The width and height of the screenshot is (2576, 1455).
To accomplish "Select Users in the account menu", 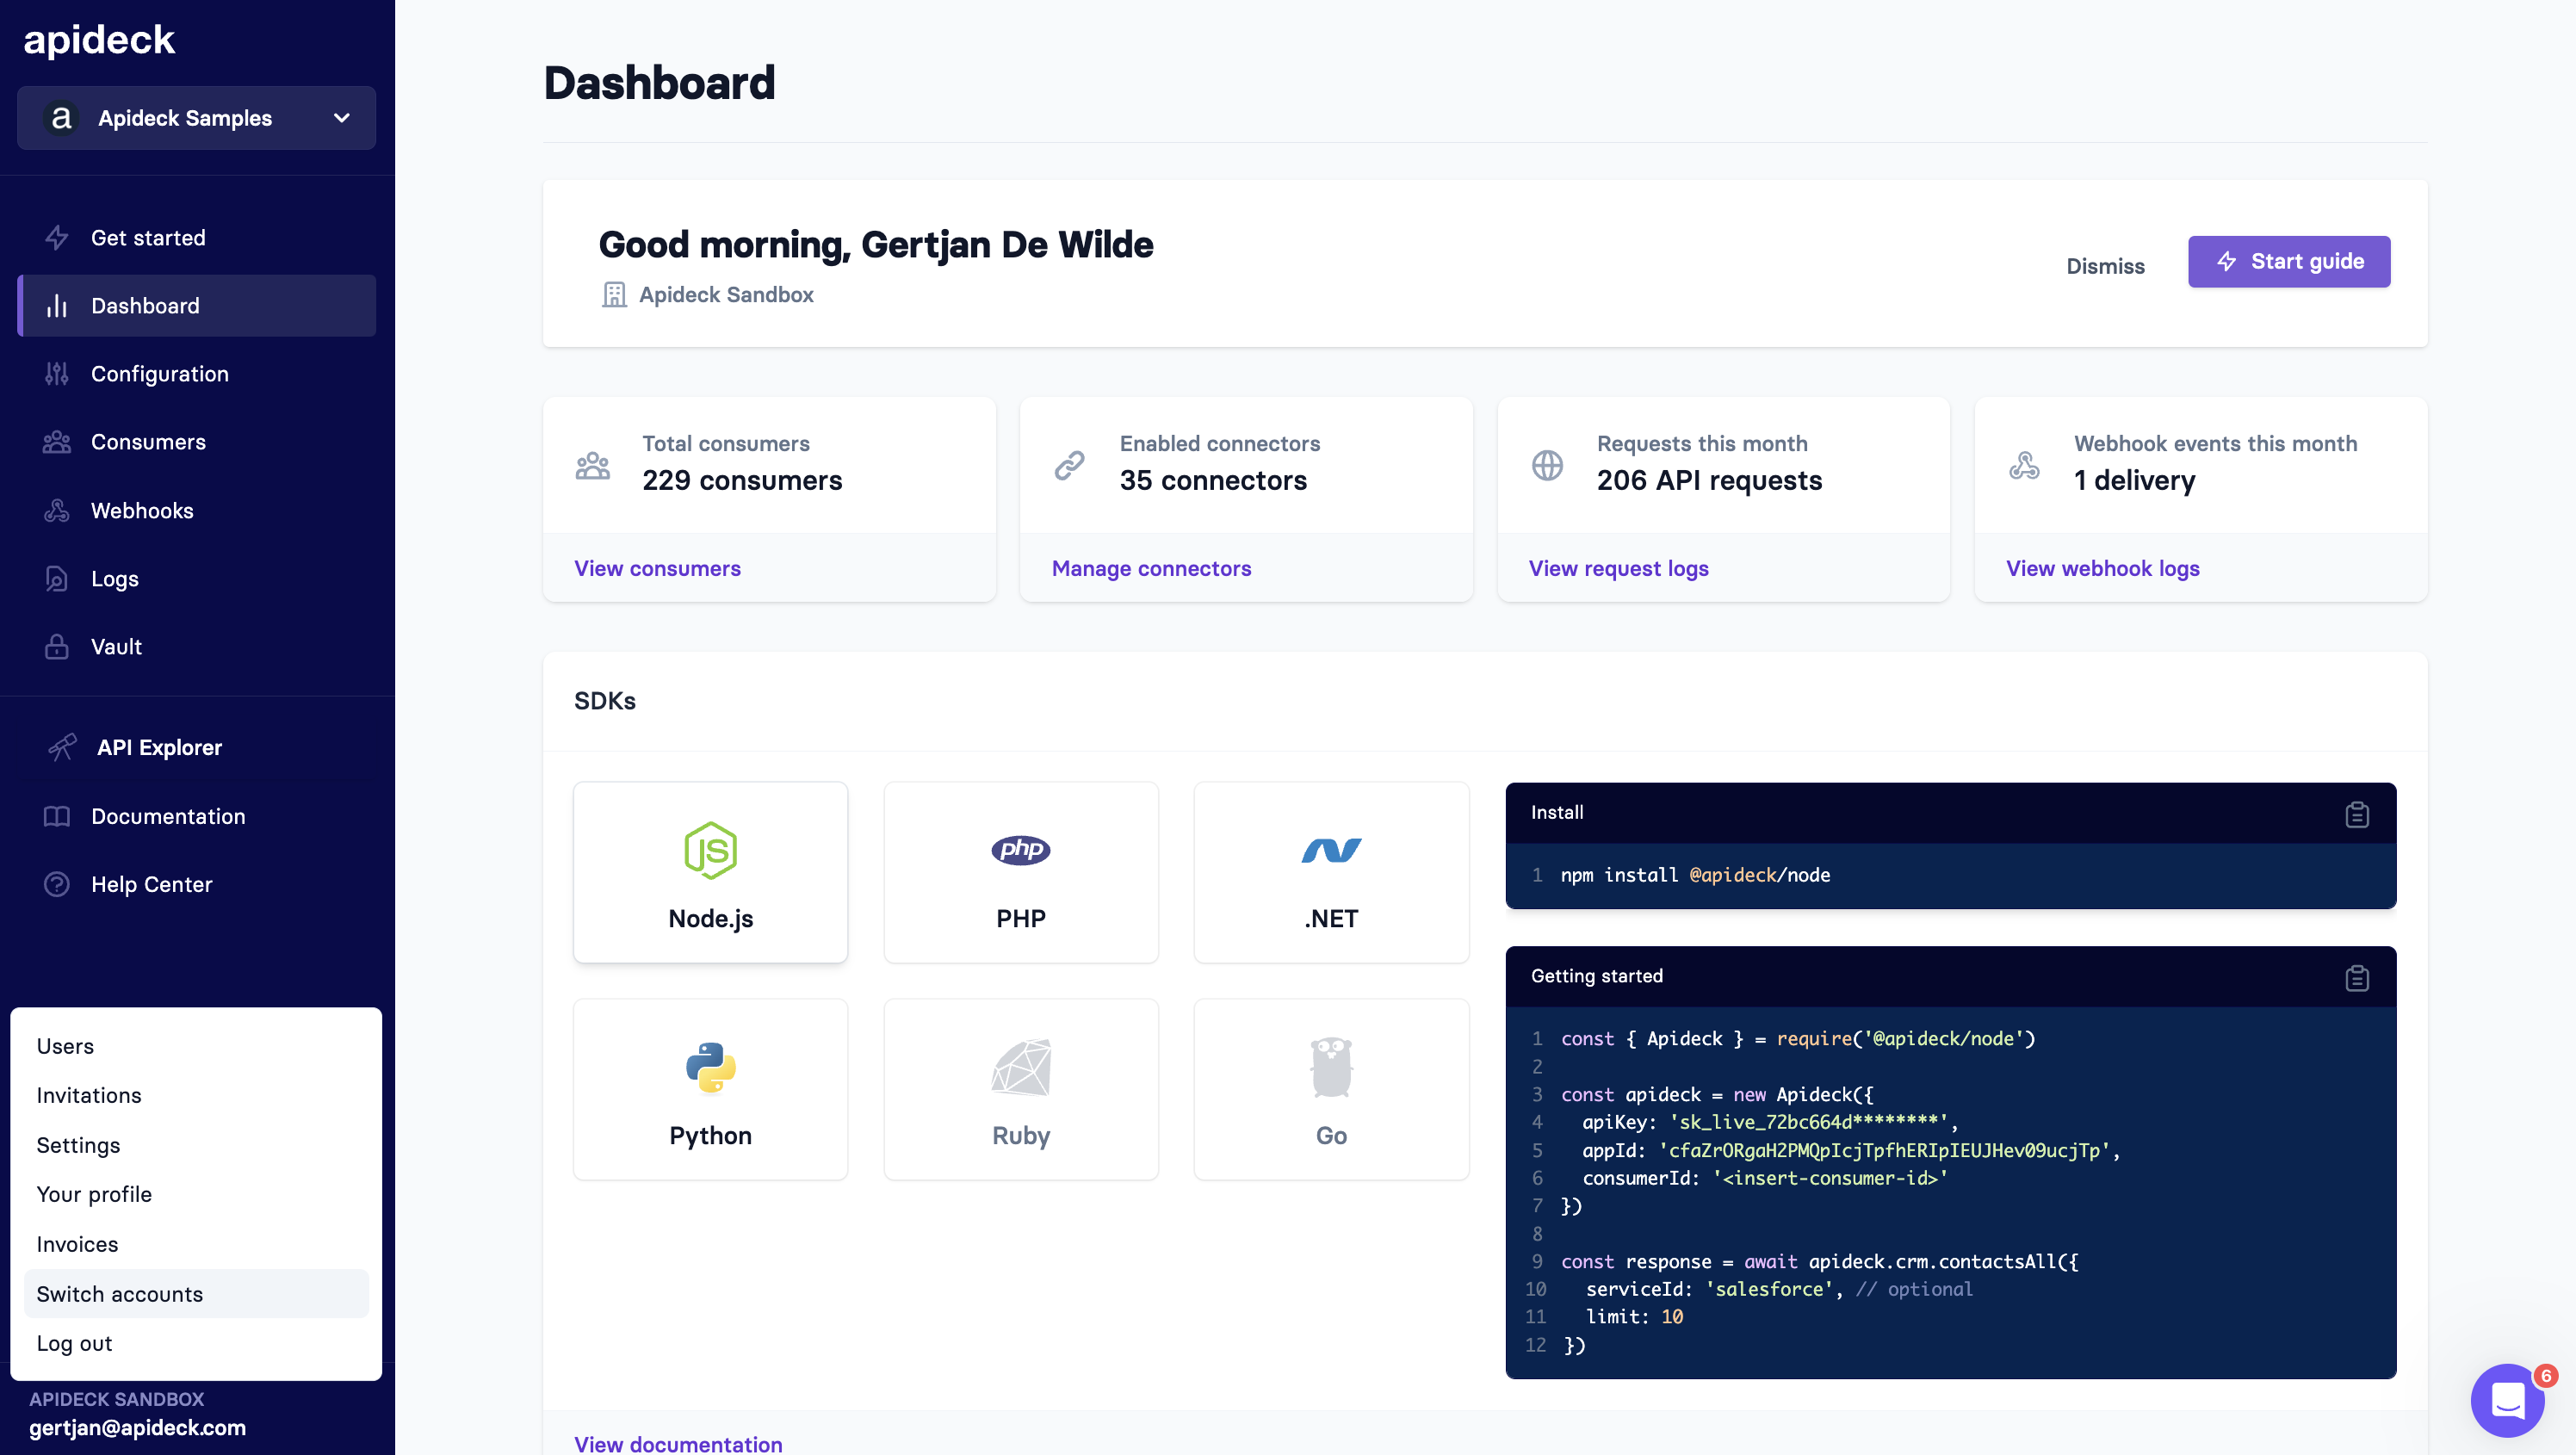I will click(196, 1046).
